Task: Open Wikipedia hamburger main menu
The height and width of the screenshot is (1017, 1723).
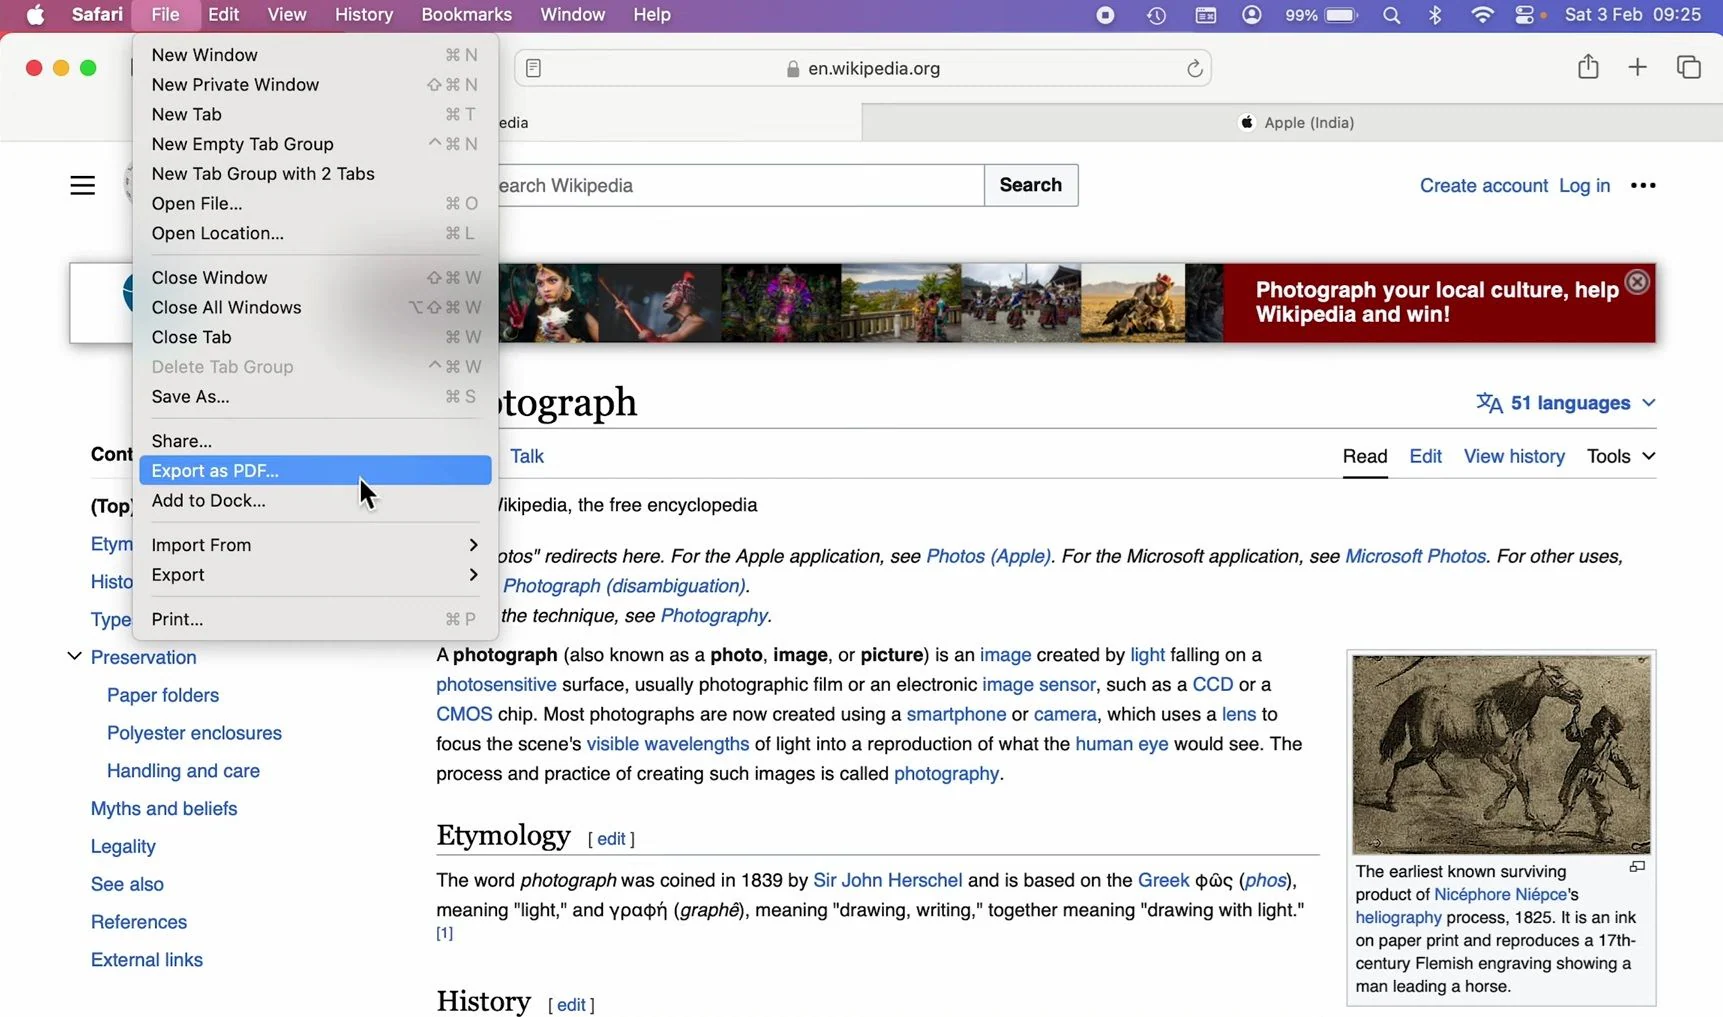Action: 83,185
